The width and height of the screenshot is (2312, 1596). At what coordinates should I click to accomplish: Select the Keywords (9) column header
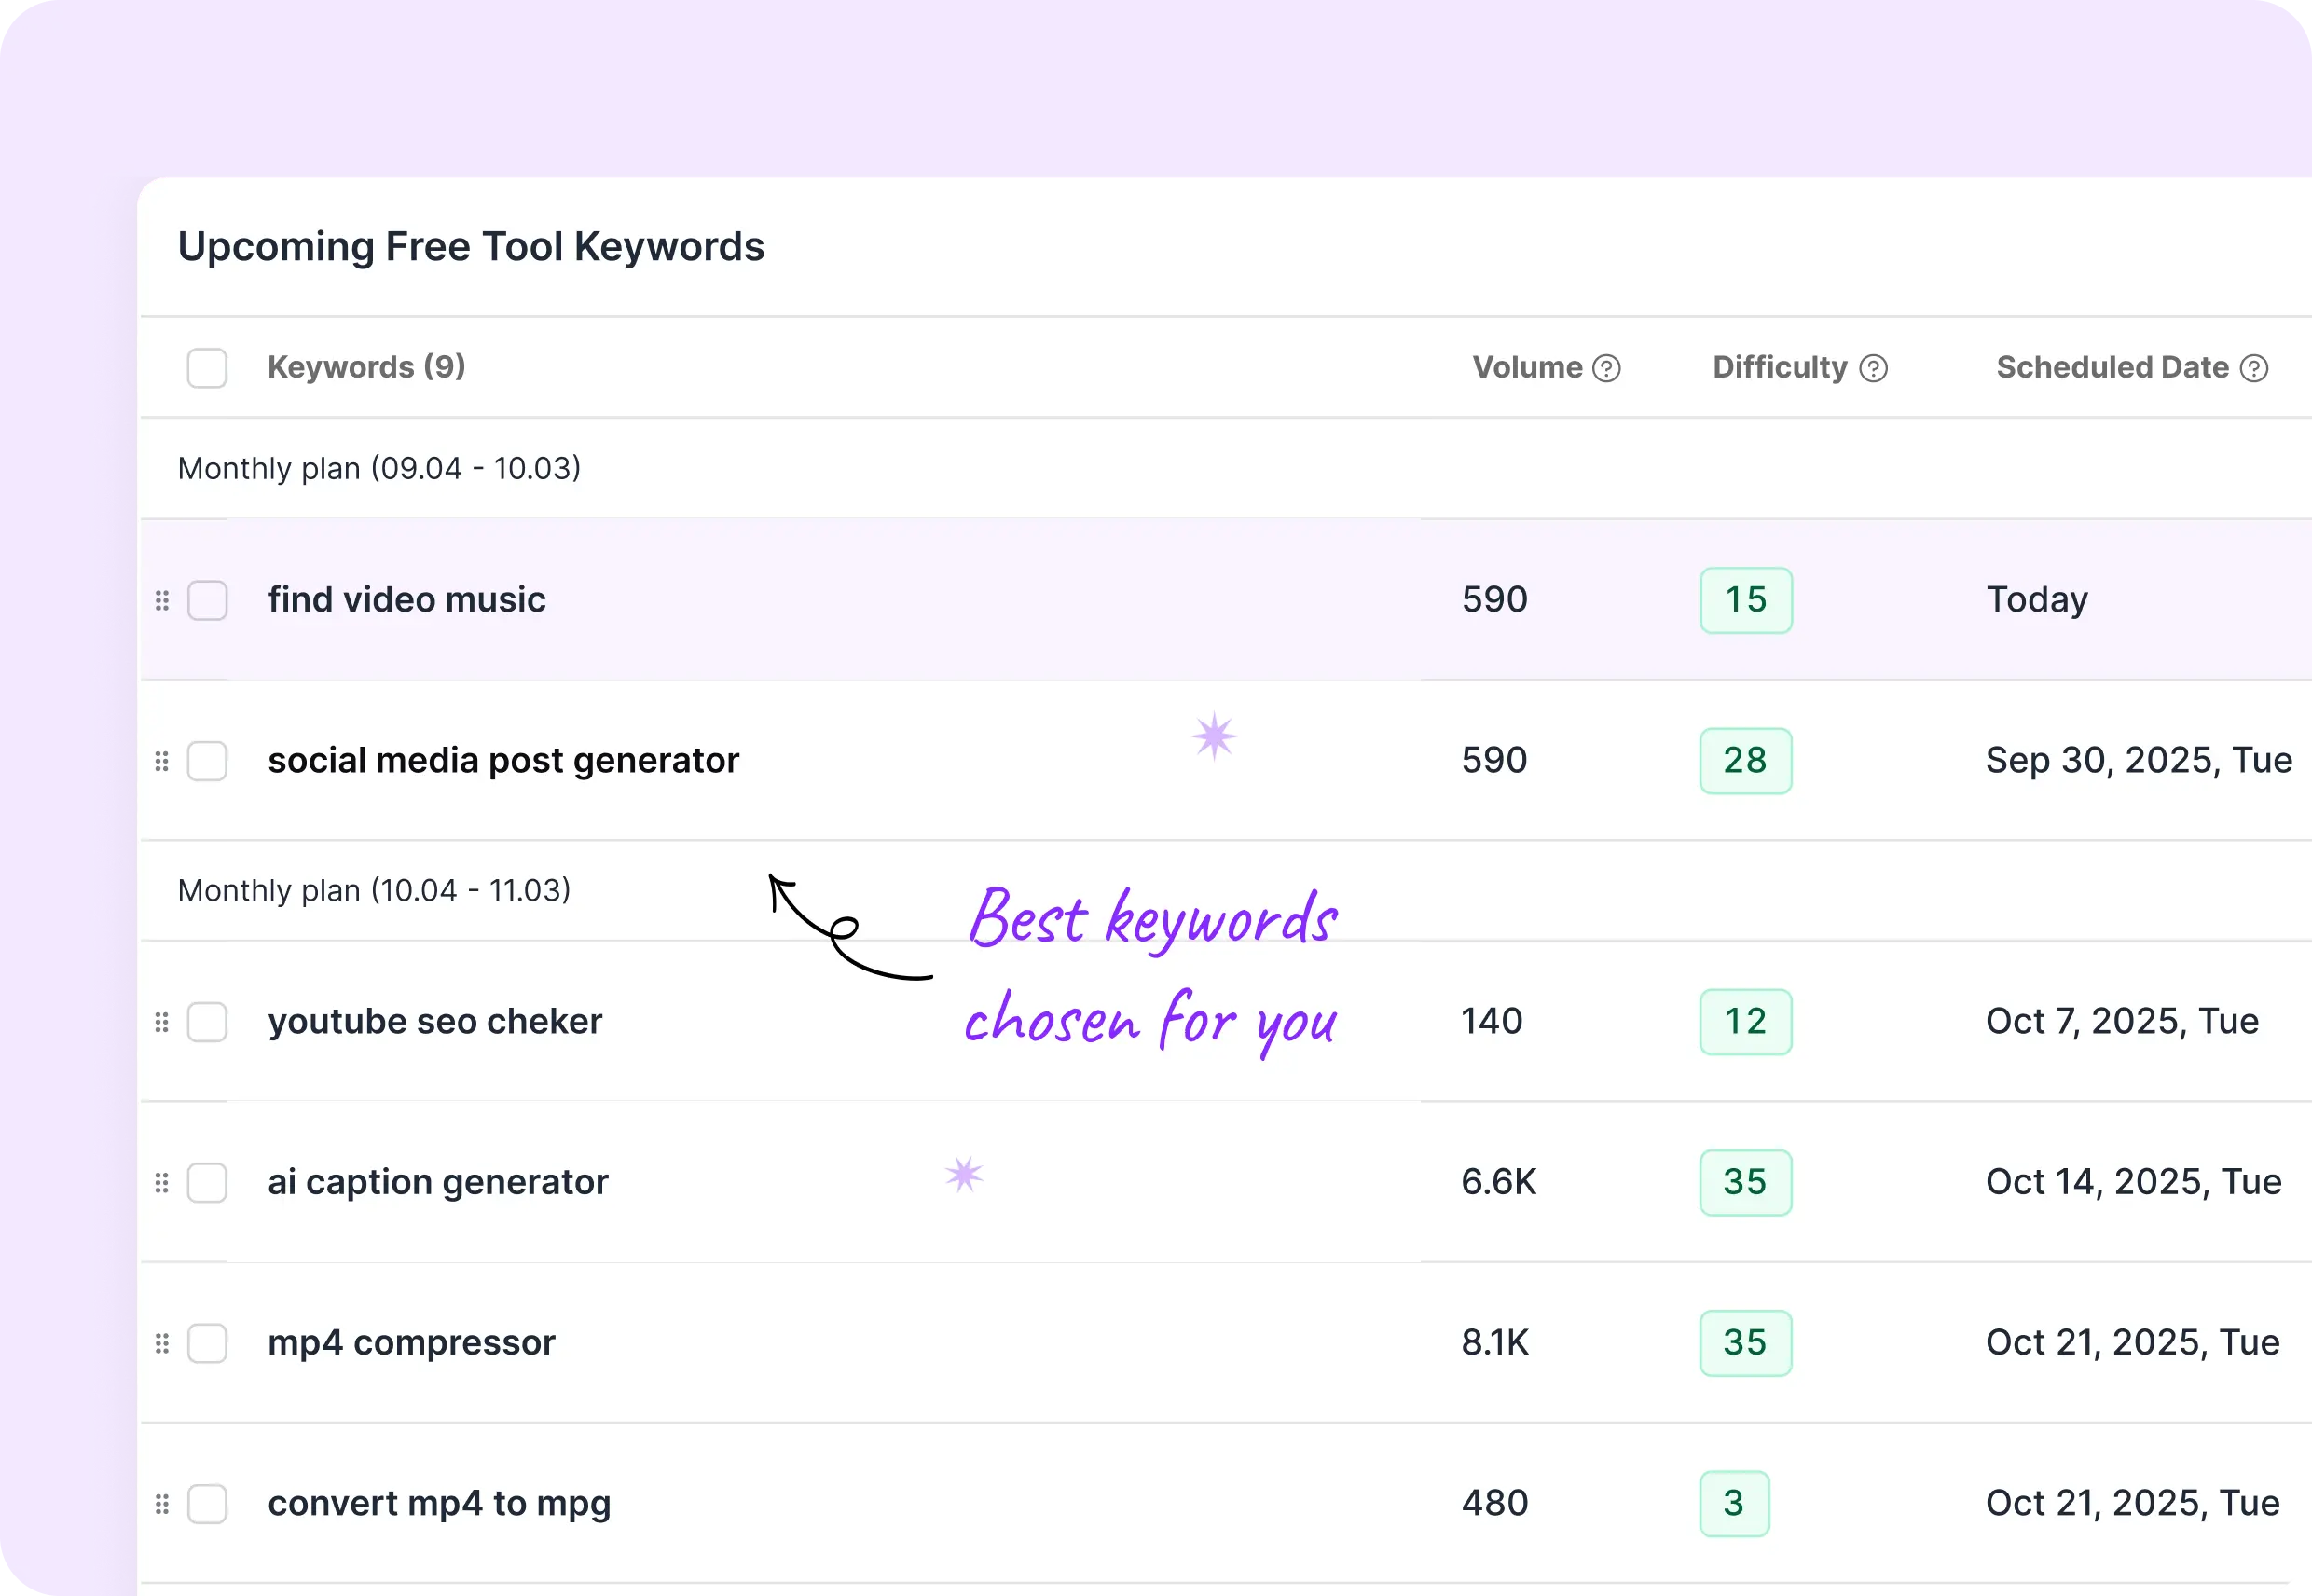click(x=366, y=368)
